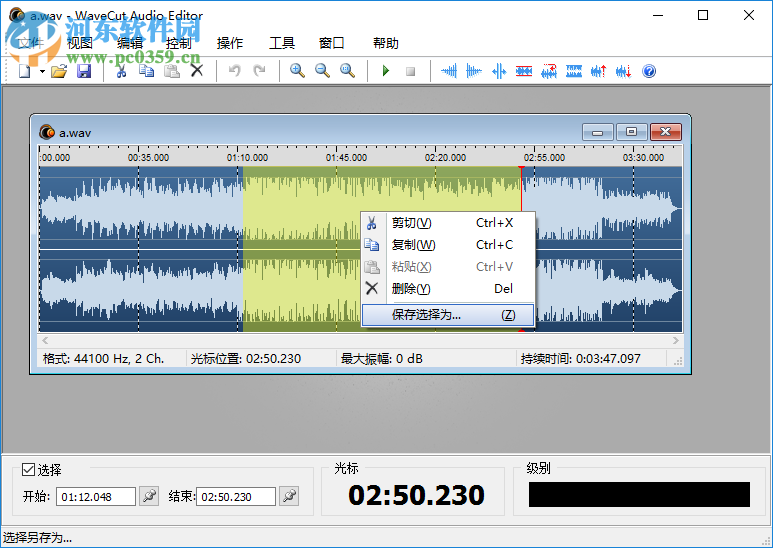Open the 操作 menu
This screenshot has width=773, height=548.
coord(230,43)
